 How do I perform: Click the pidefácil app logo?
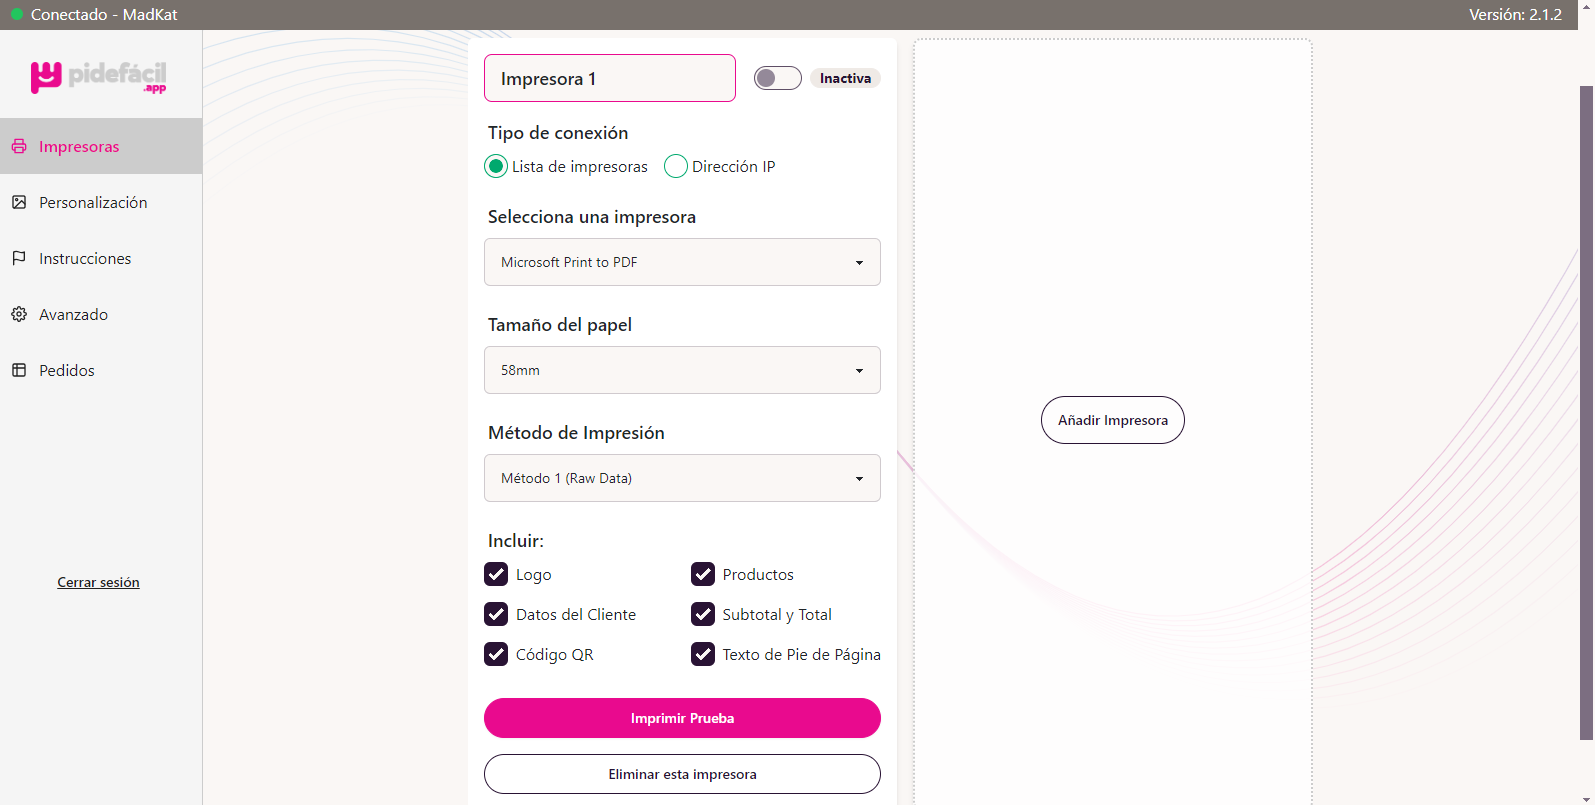coord(99,74)
